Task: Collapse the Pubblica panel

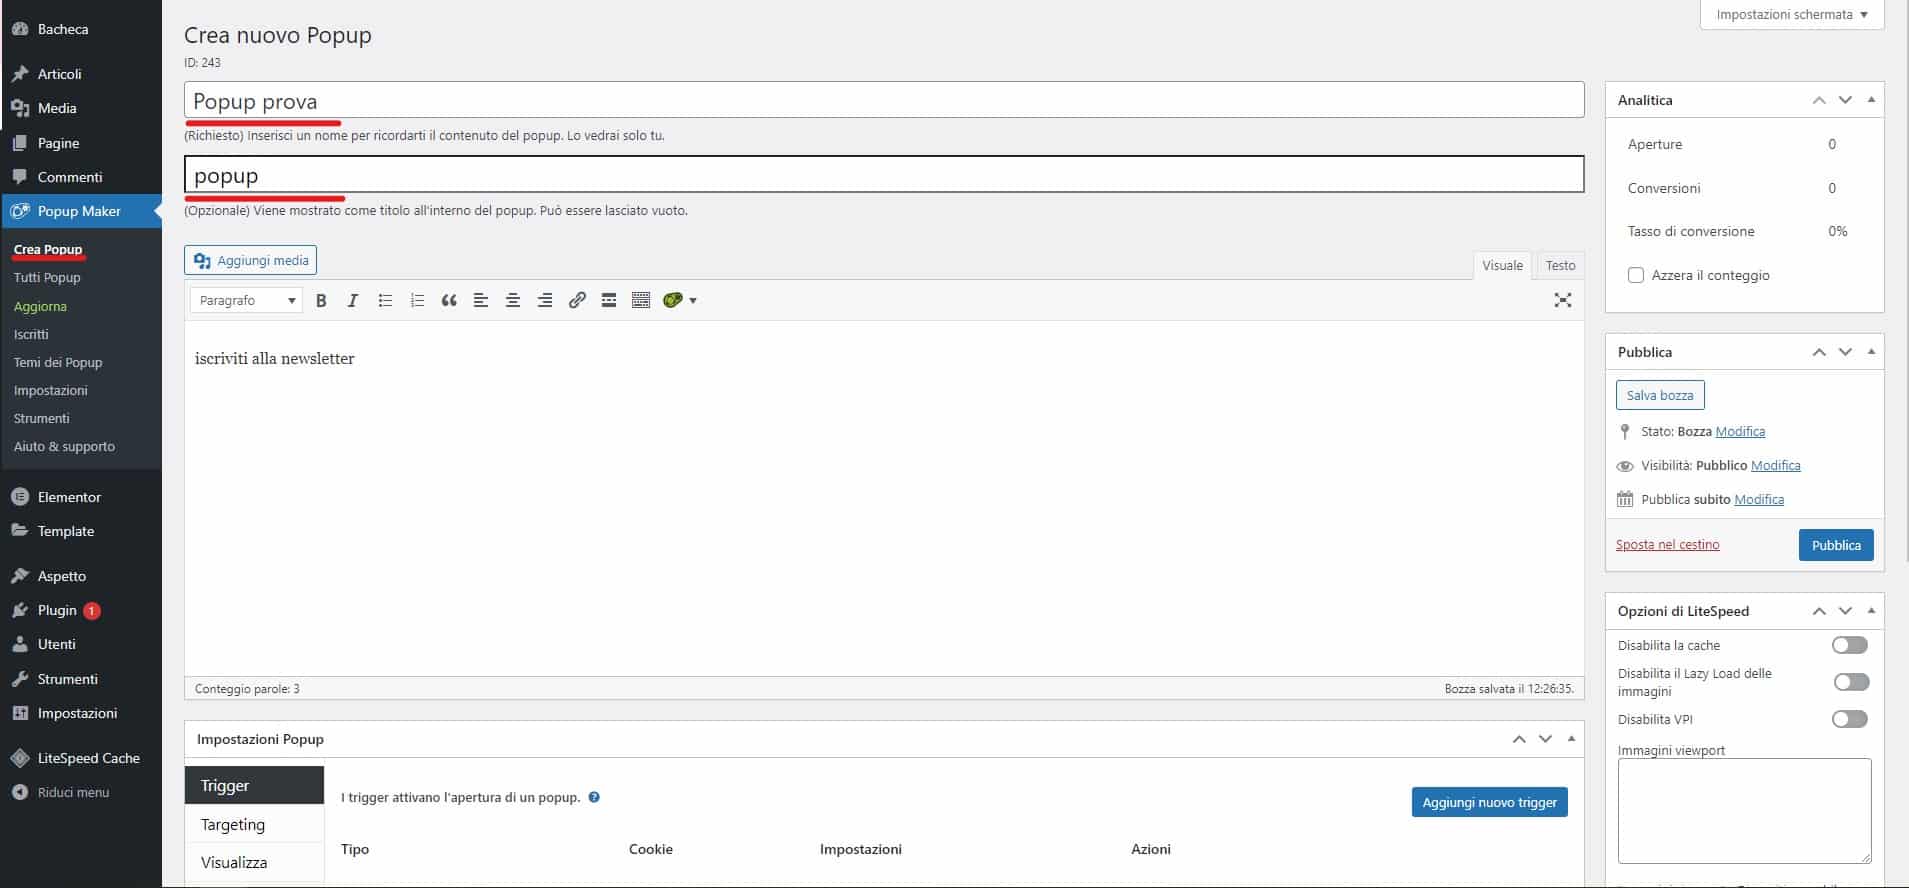Action: (x=1871, y=352)
